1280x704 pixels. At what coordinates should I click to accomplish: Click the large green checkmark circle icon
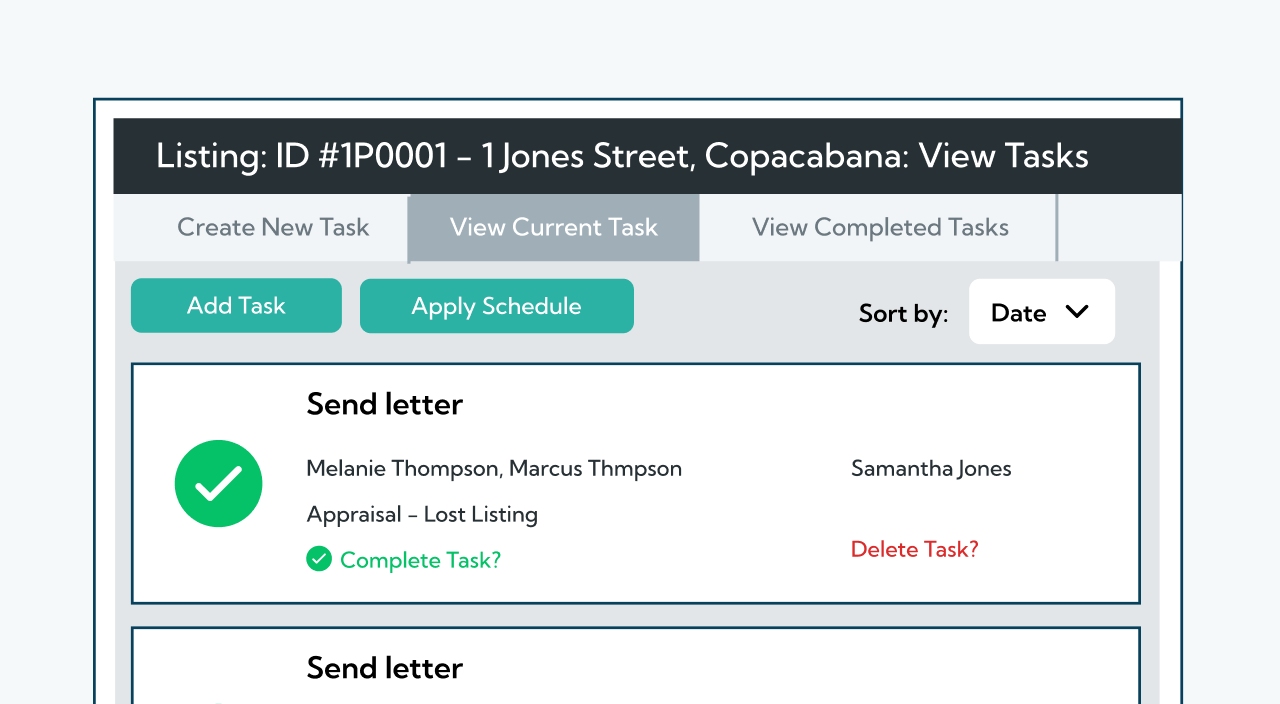(218, 484)
